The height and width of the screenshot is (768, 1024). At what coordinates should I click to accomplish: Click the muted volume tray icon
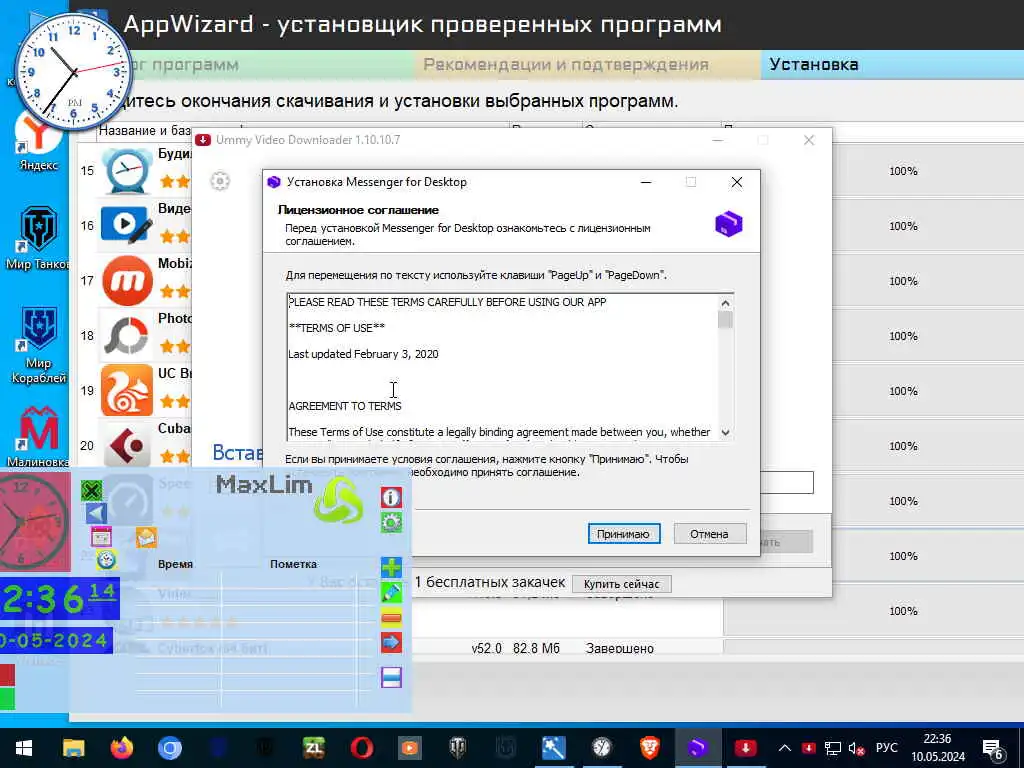click(856, 748)
